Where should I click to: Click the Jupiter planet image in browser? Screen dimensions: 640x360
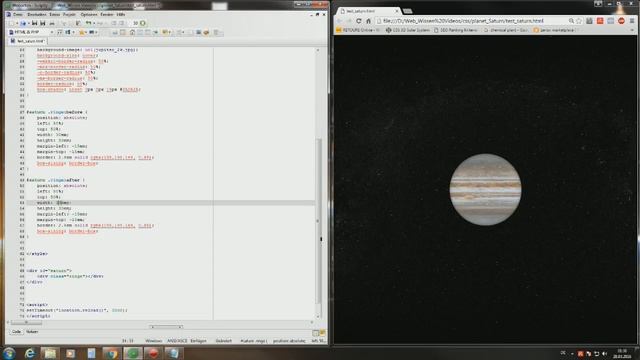485,189
